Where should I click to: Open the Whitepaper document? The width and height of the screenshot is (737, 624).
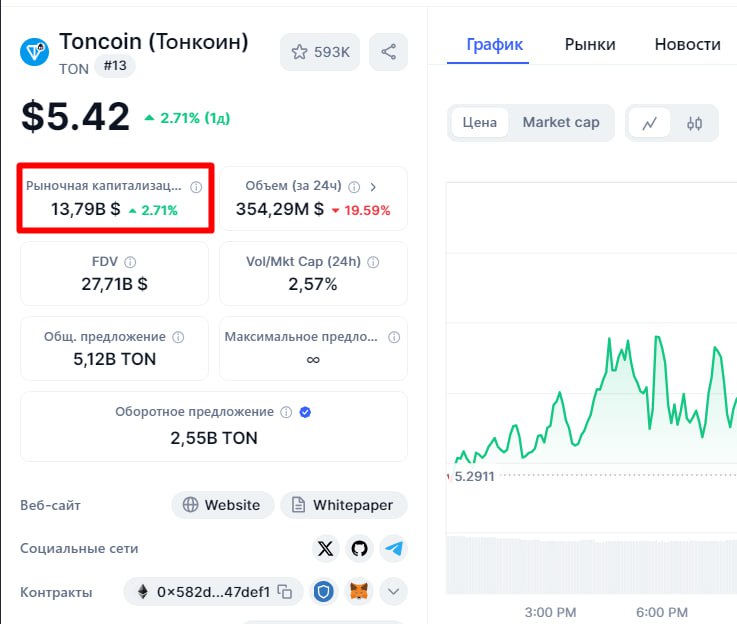pos(344,505)
